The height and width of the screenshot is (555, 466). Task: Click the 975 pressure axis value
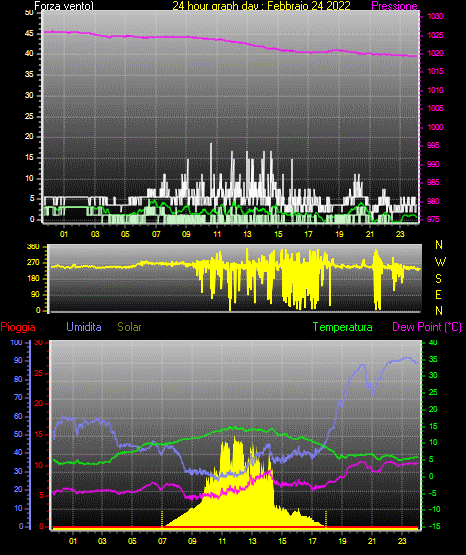tap(433, 219)
